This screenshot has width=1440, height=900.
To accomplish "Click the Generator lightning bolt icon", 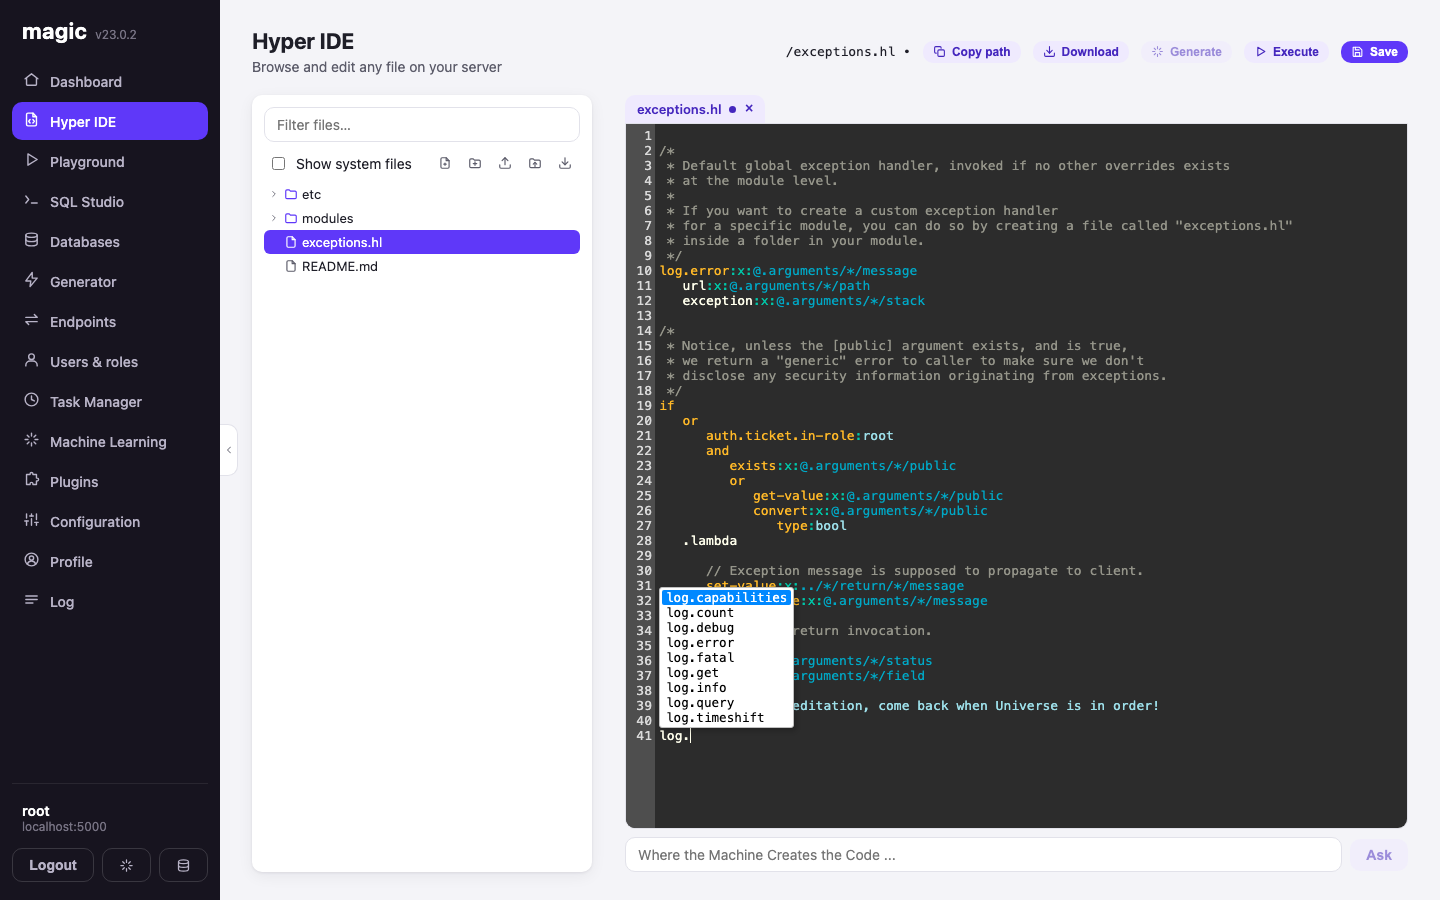I will (31, 280).
